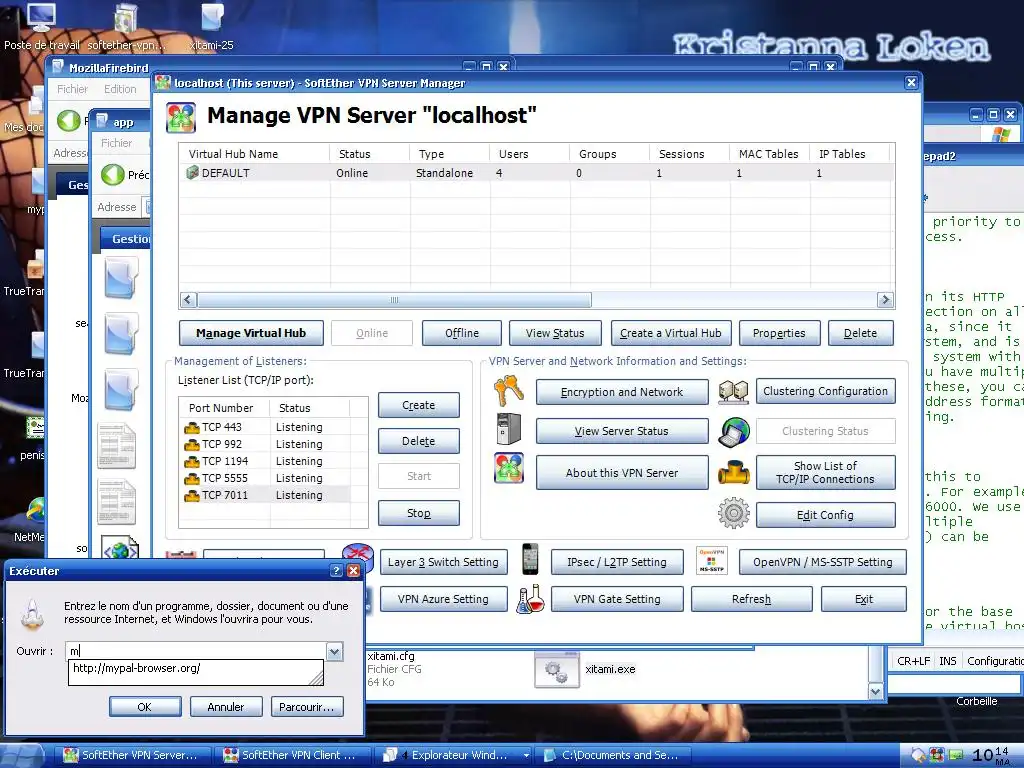Select xitami.exe in the Explorer window

point(585,669)
